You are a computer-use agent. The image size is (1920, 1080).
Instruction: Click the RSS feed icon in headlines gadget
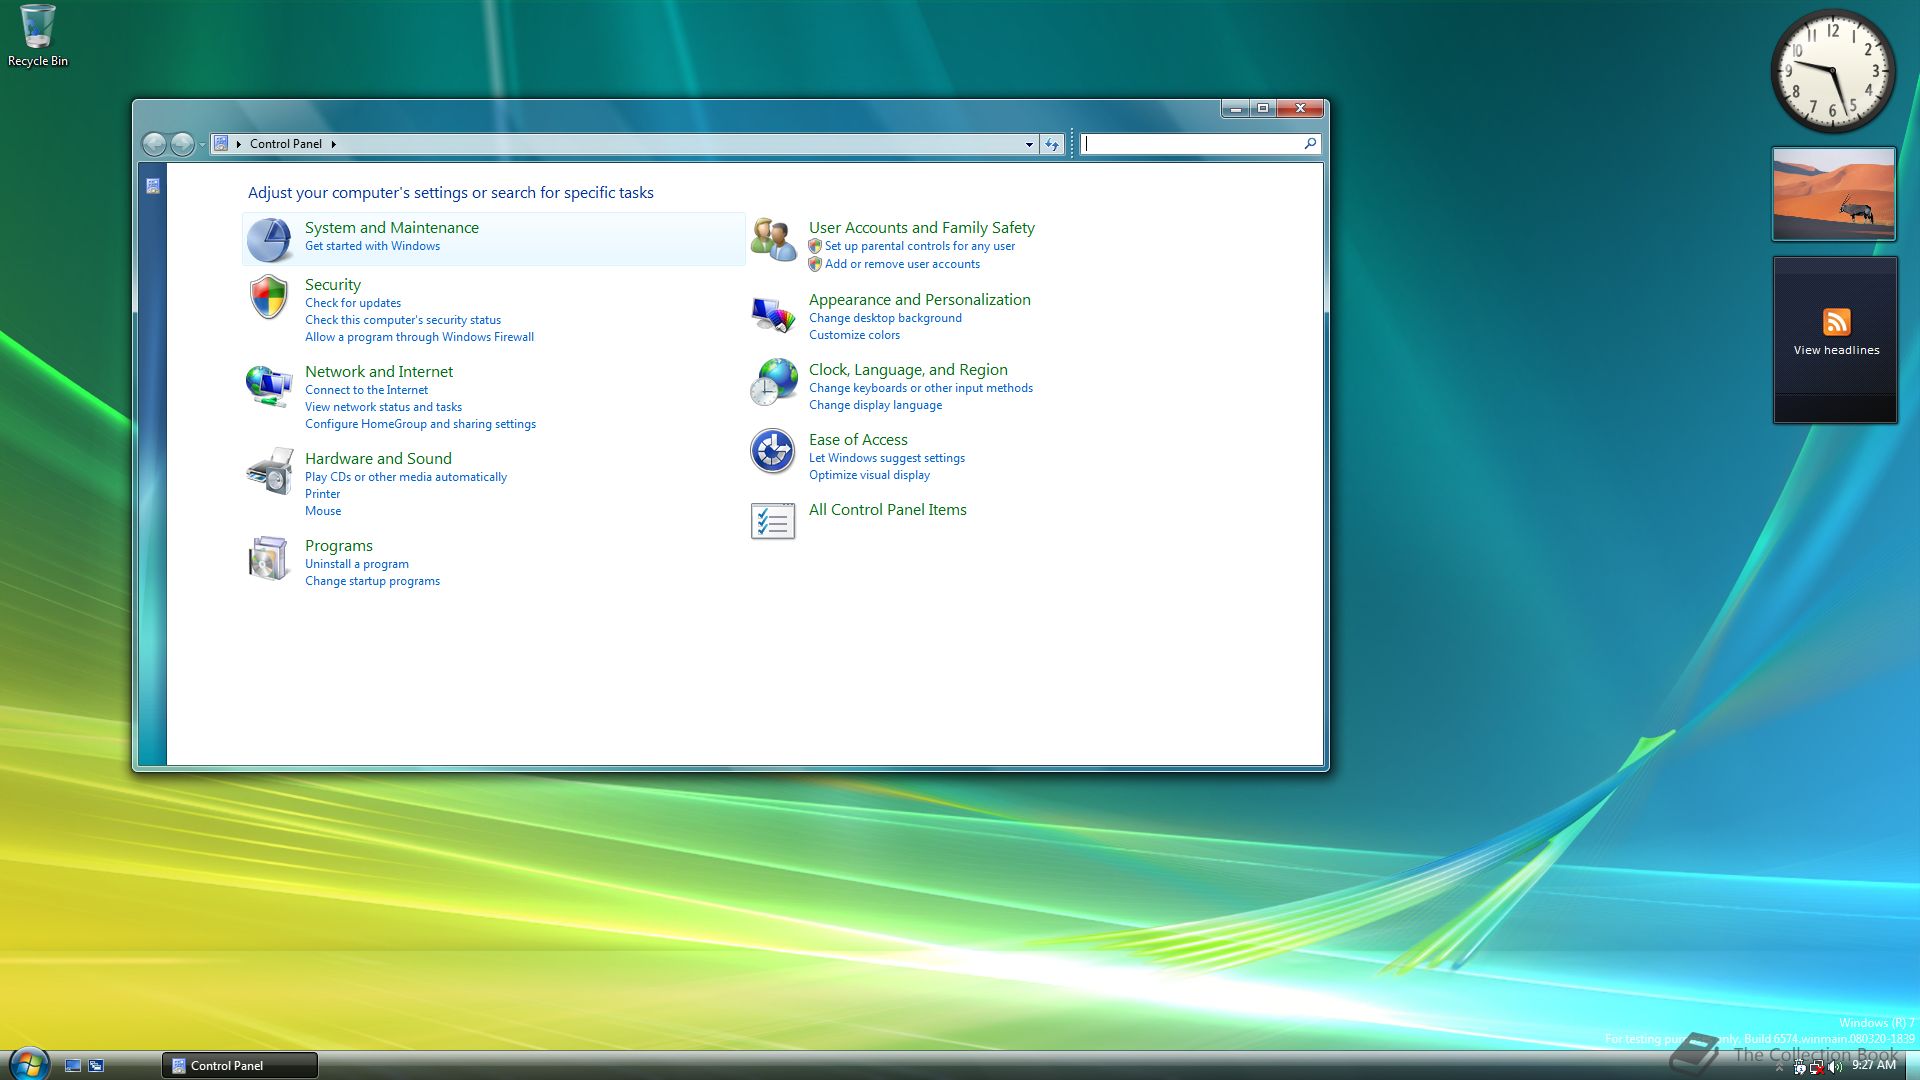point(1836,322)
